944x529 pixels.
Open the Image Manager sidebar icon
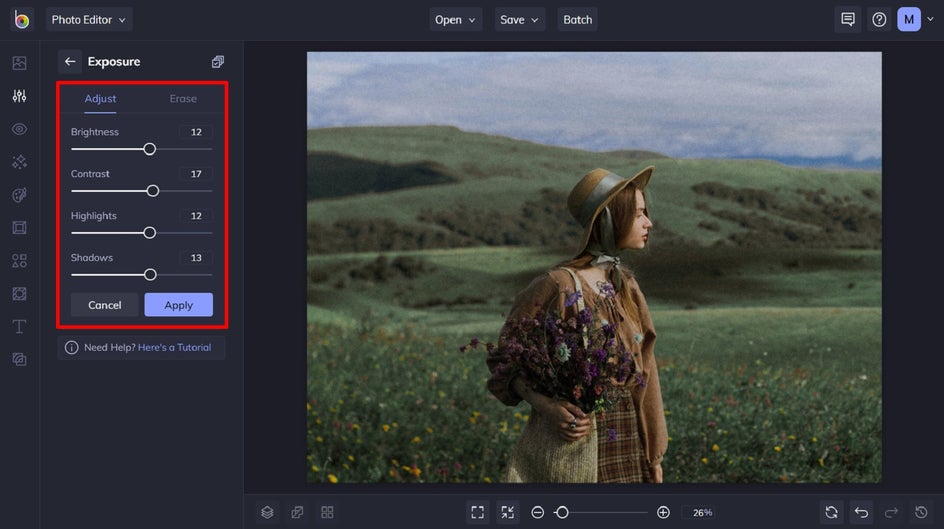click(x=19, y=63)
